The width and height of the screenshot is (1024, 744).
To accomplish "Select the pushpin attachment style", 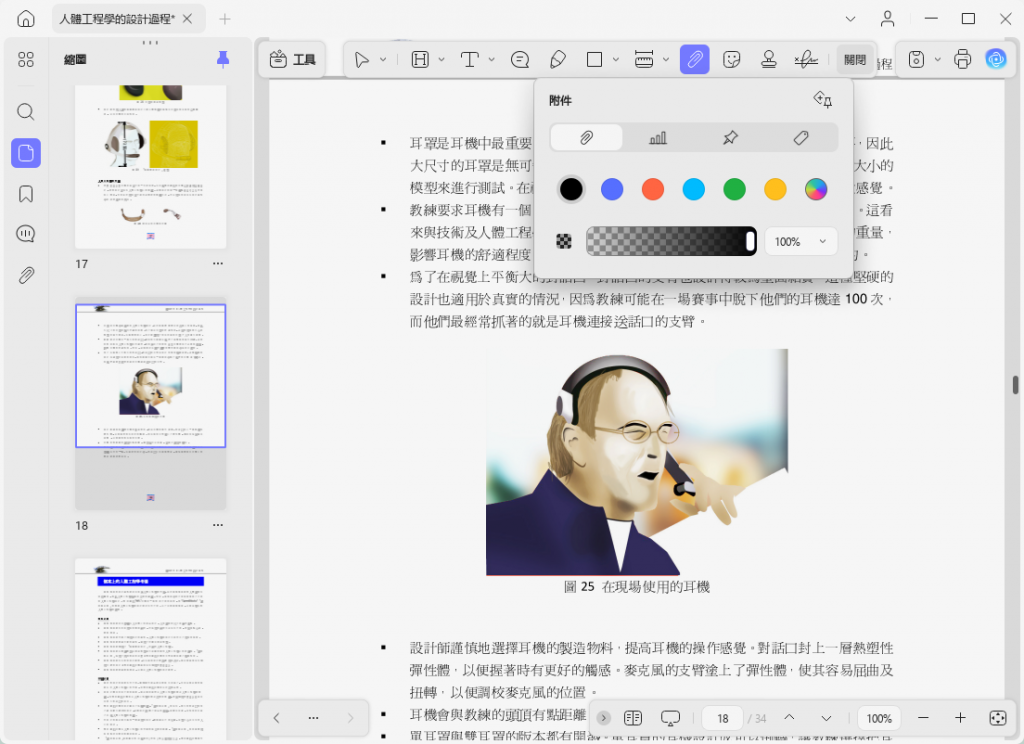I will pos(729,137).
